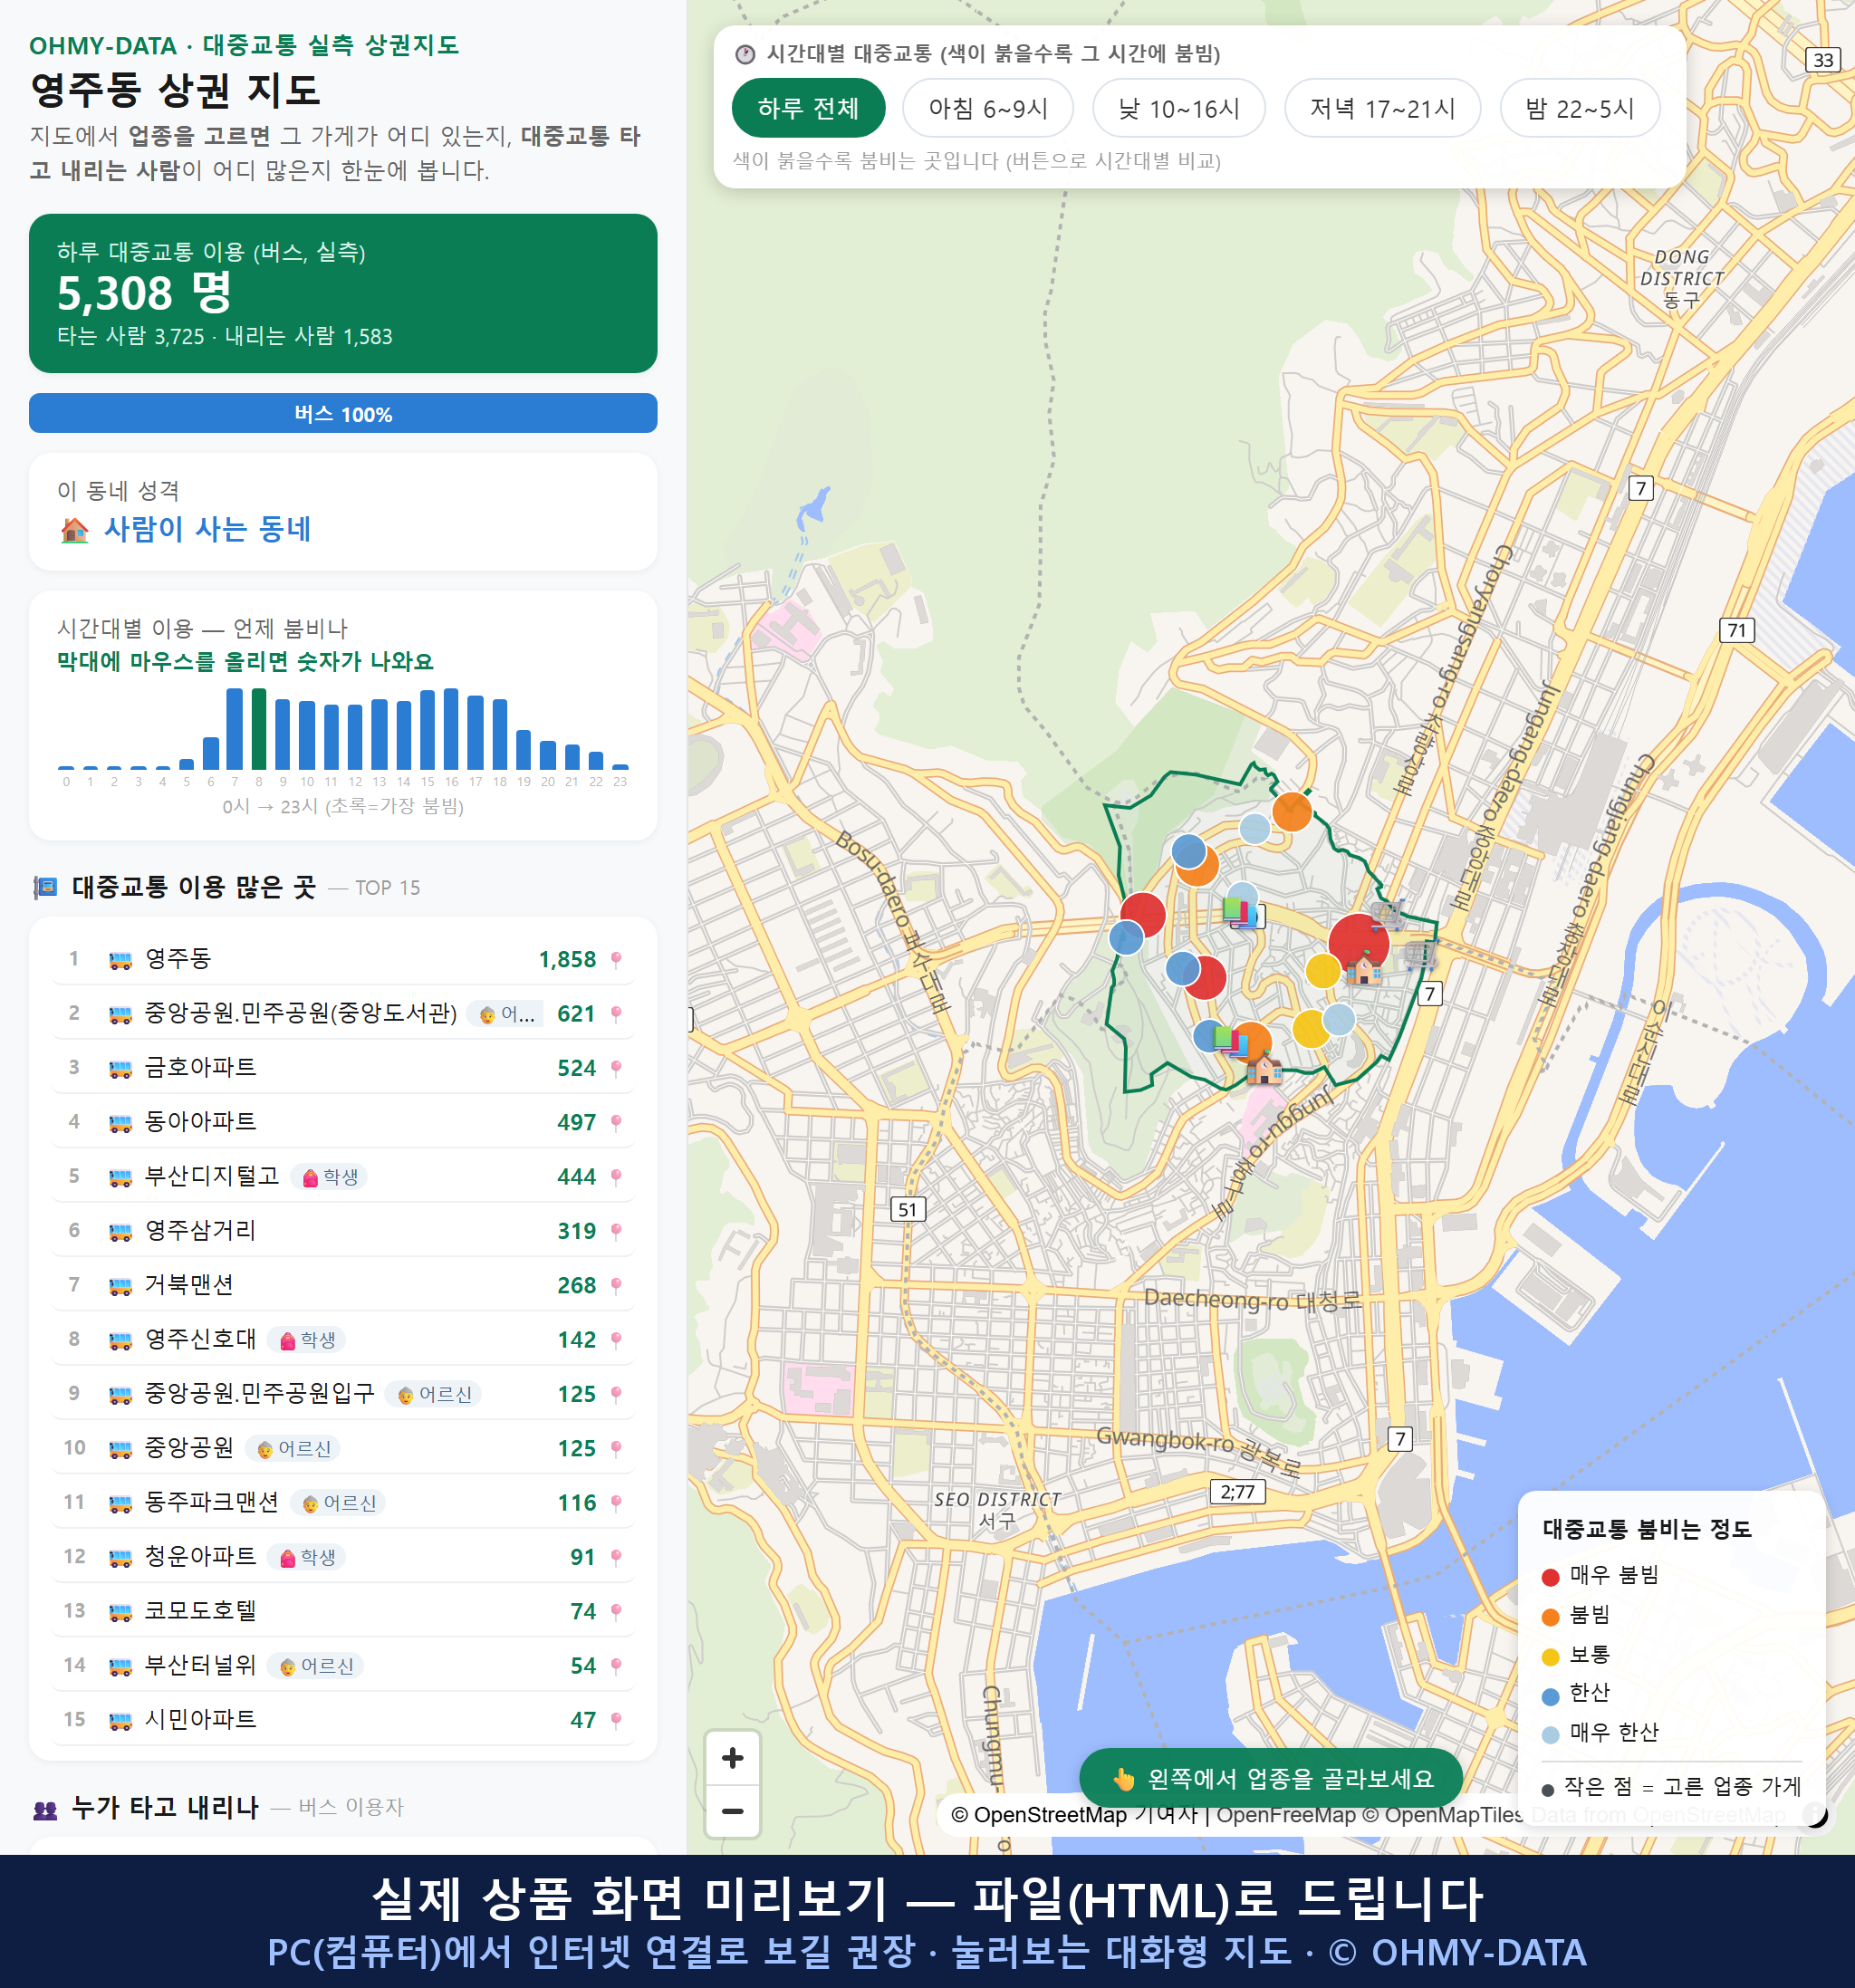Switch to 낮 10~16시 time filter

[x=1179, y=108]
